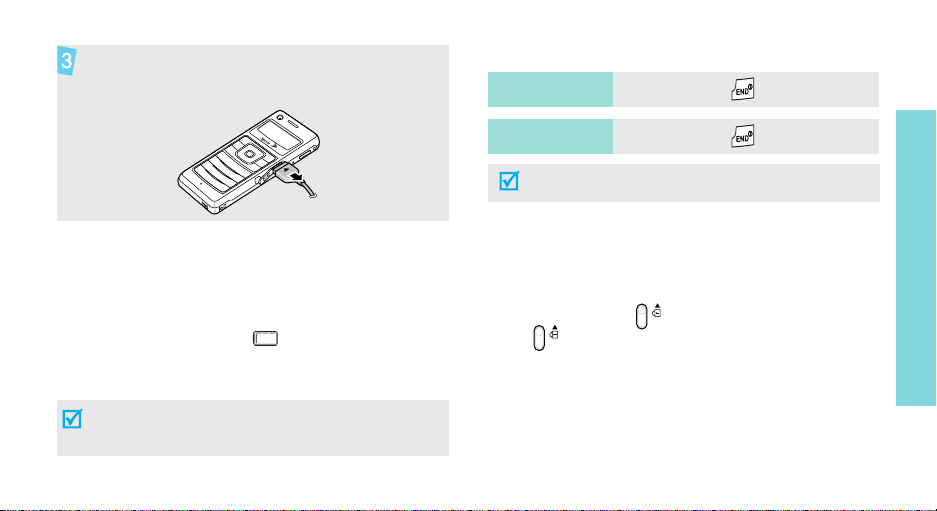Click the camera lens on the phone top

(279, 117)
